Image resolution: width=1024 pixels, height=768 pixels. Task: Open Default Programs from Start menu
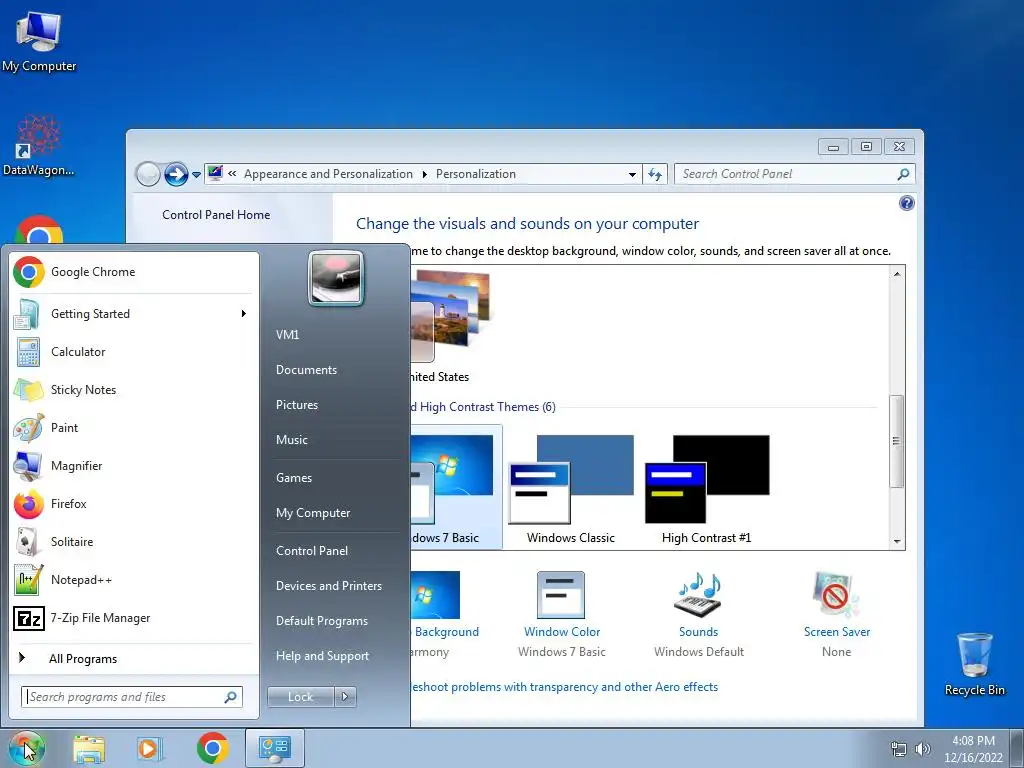pyautogui.click(x=322, y=620)
